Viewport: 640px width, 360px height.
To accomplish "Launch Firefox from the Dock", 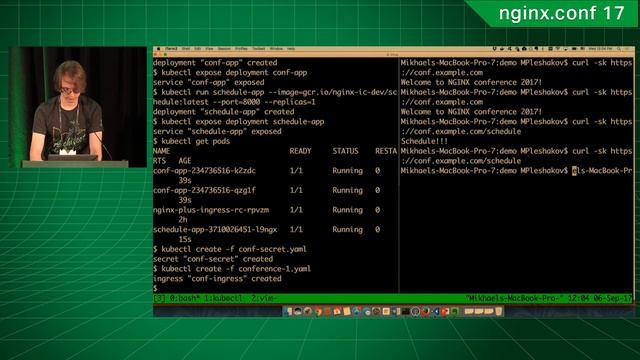I will click(425, 311).
